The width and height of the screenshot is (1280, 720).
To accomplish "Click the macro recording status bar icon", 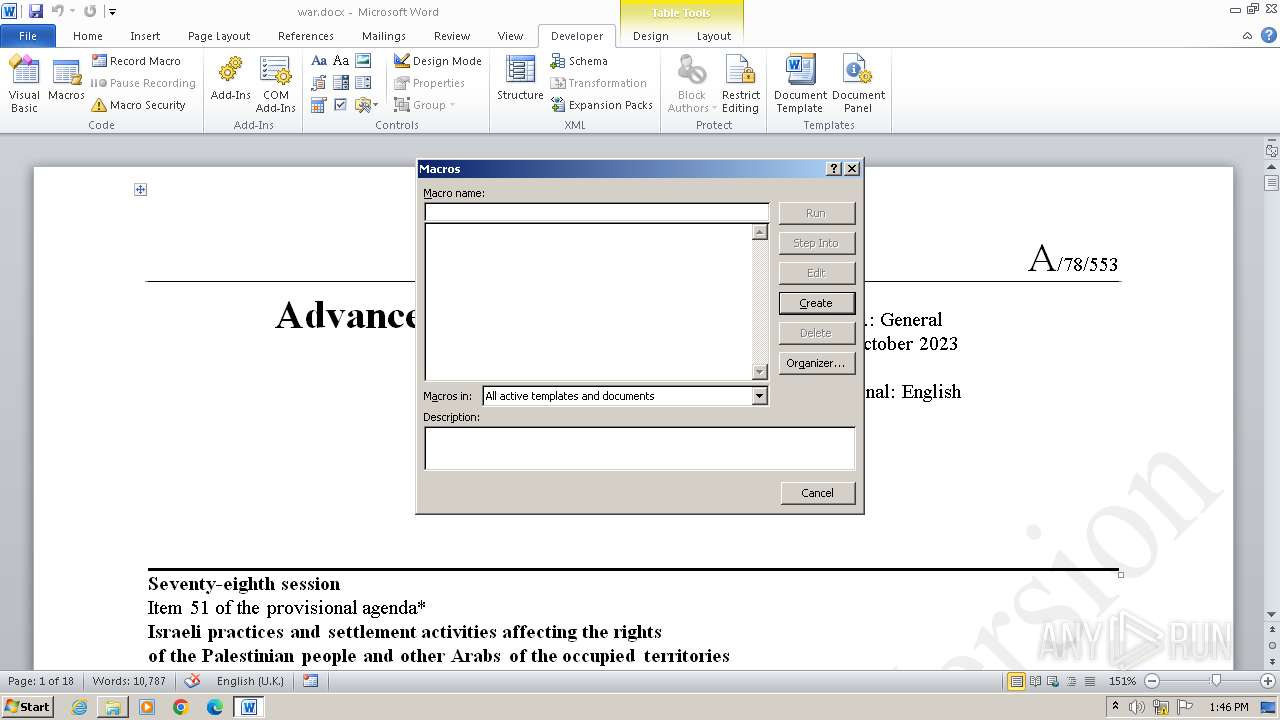I will pyautogui.click(x=310, y=681).
